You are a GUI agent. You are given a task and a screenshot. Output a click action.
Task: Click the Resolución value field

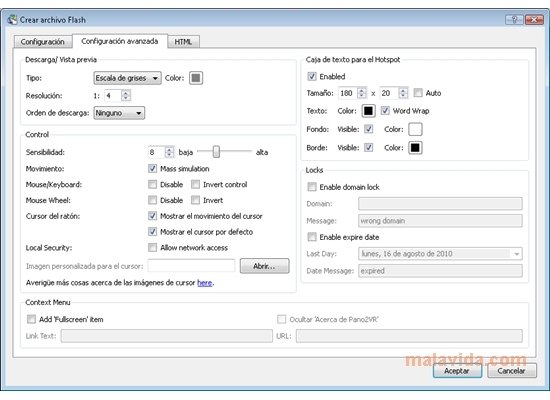113,95
